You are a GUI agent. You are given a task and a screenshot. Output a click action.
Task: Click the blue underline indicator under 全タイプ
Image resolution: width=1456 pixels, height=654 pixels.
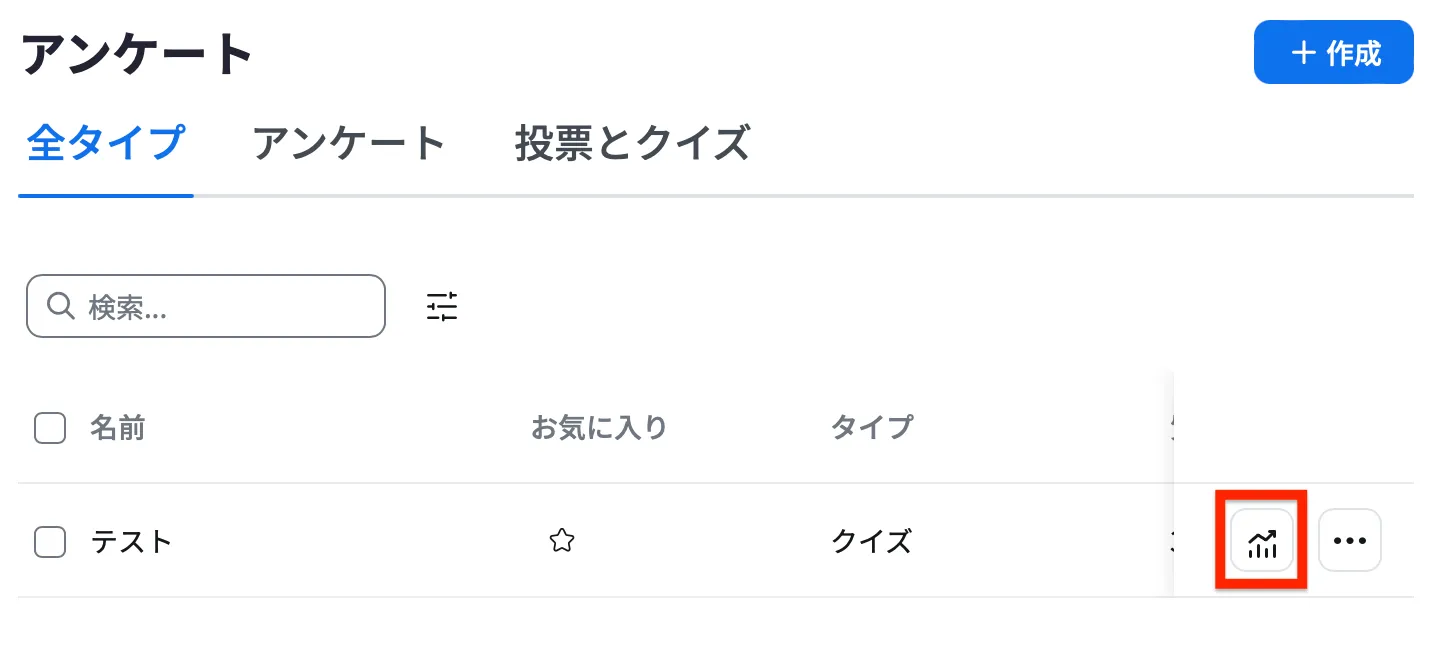coord(104,199)
